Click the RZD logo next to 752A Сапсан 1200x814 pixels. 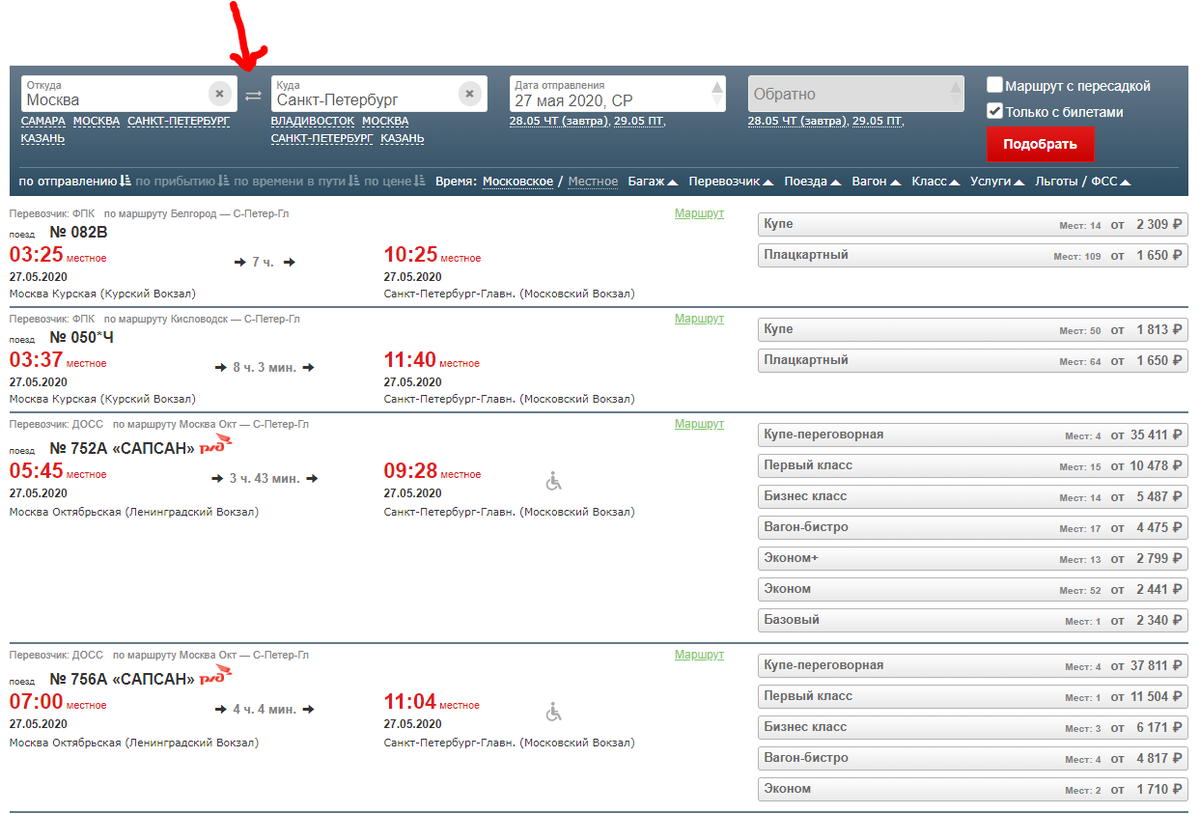click(x=217, y=445)
